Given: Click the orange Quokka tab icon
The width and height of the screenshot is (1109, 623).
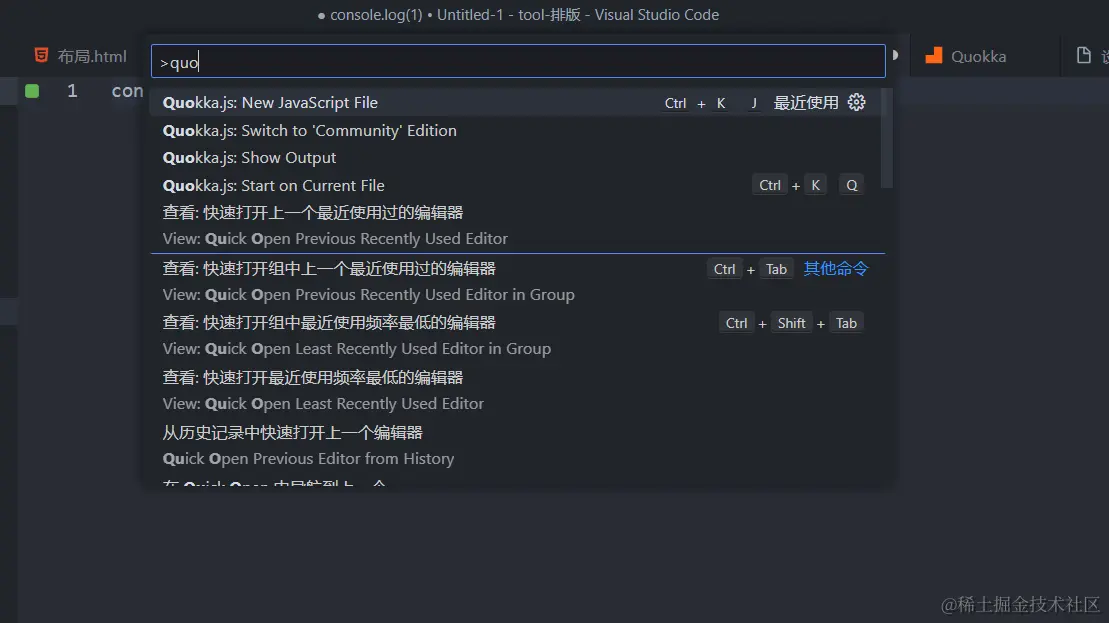Looking at the screenshot, I should [x=934, y=56].
